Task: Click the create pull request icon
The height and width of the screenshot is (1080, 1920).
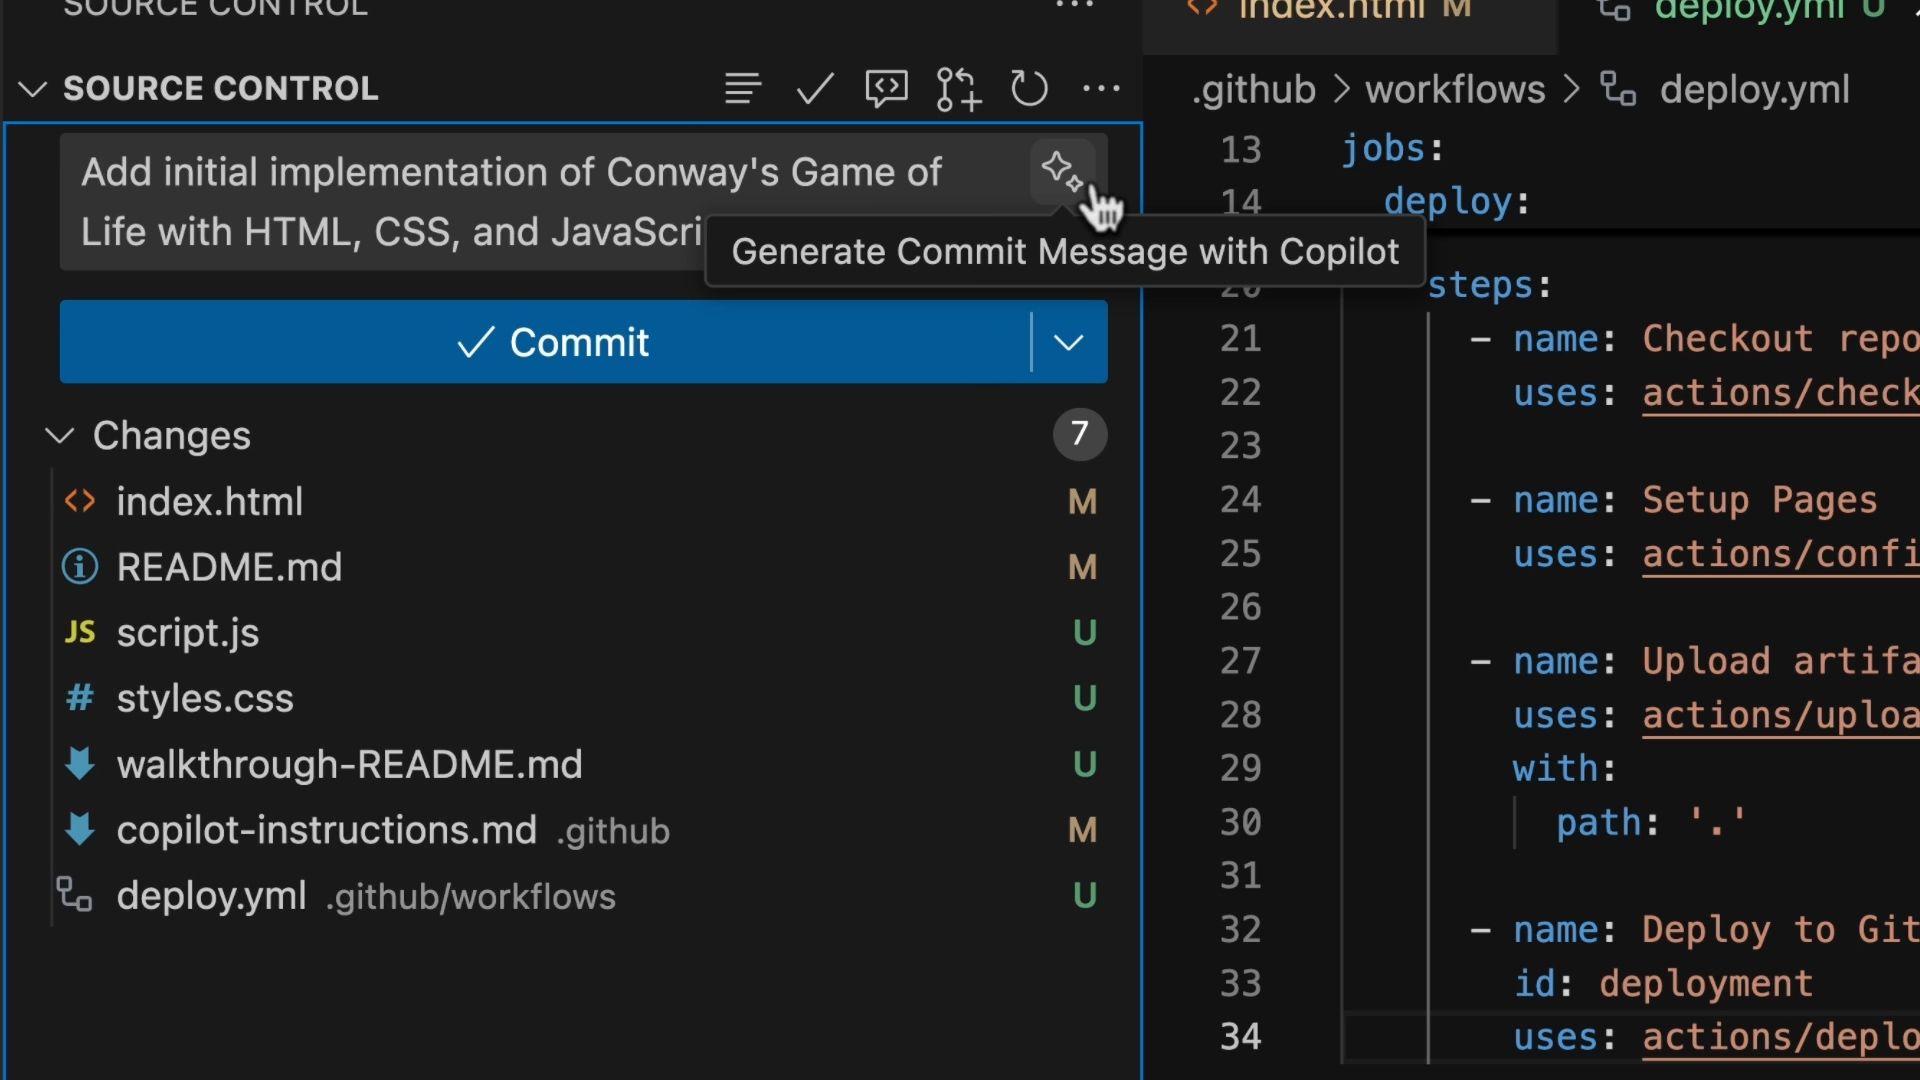Action: coord(958,89)
